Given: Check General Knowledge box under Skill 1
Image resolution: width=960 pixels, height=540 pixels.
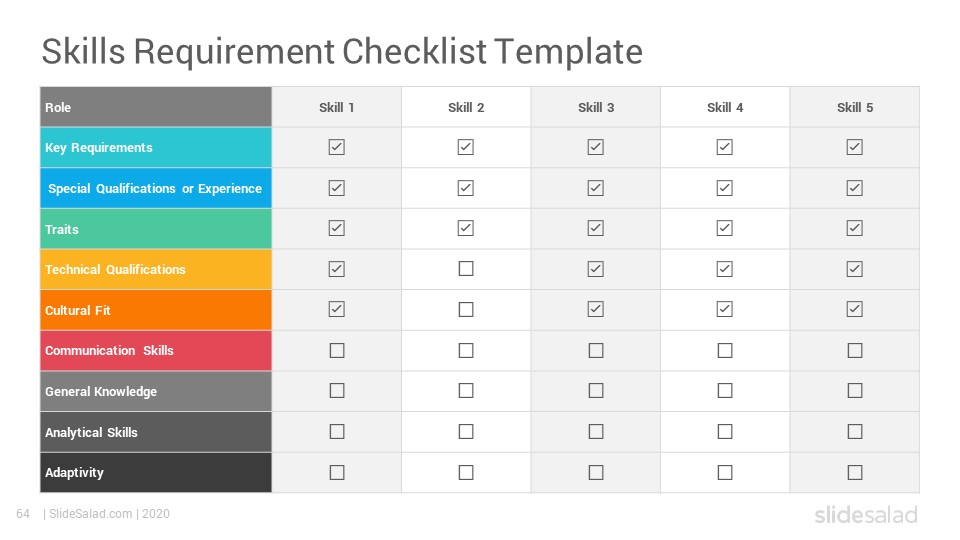Looking at the screenshot, I should point(337,391).
